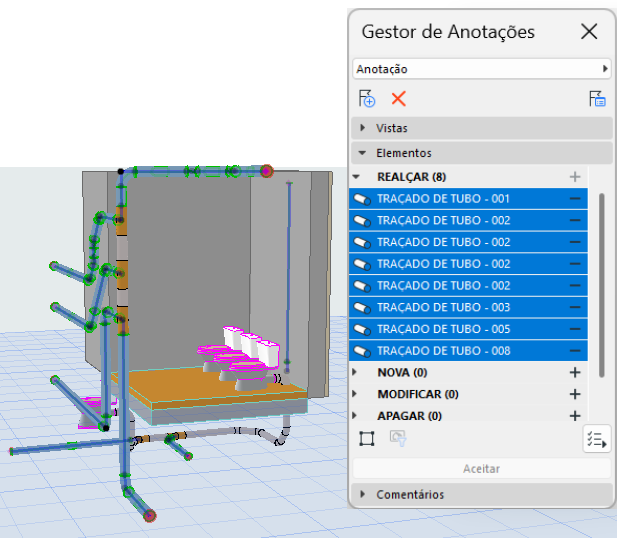Screen dimensions: 617x538
Task: Remove TRAÇADO DE TUBO - 001 with minus
Action: tap(575, 199)
